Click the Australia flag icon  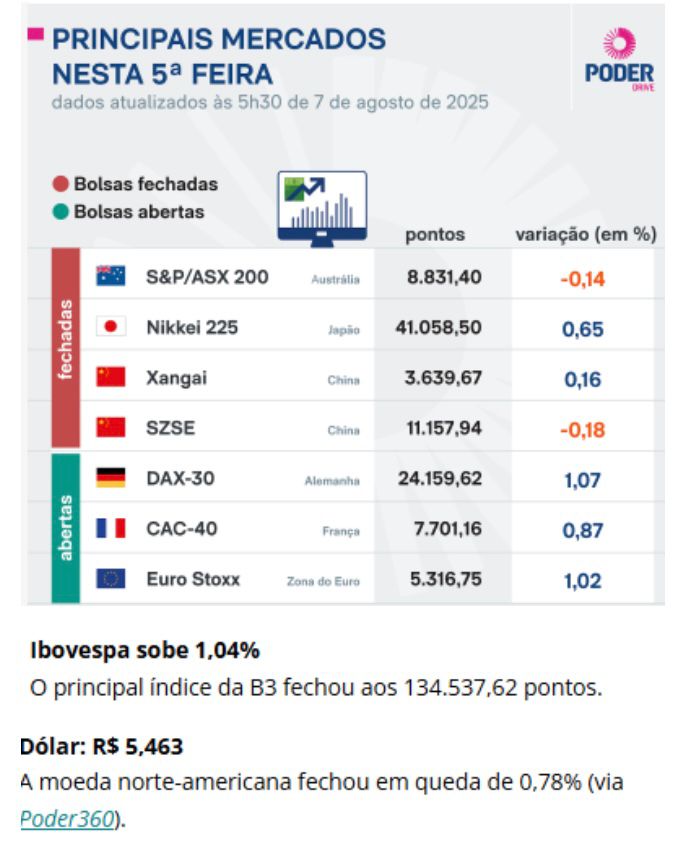click(111, 276)
